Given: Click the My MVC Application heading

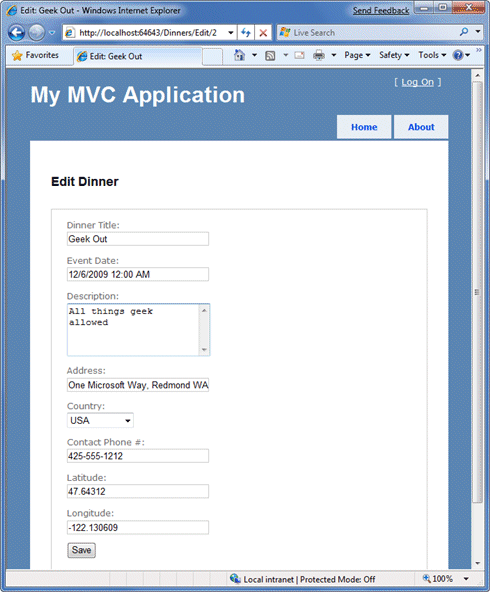Looking at the screenshot, I should click(138, 95).
